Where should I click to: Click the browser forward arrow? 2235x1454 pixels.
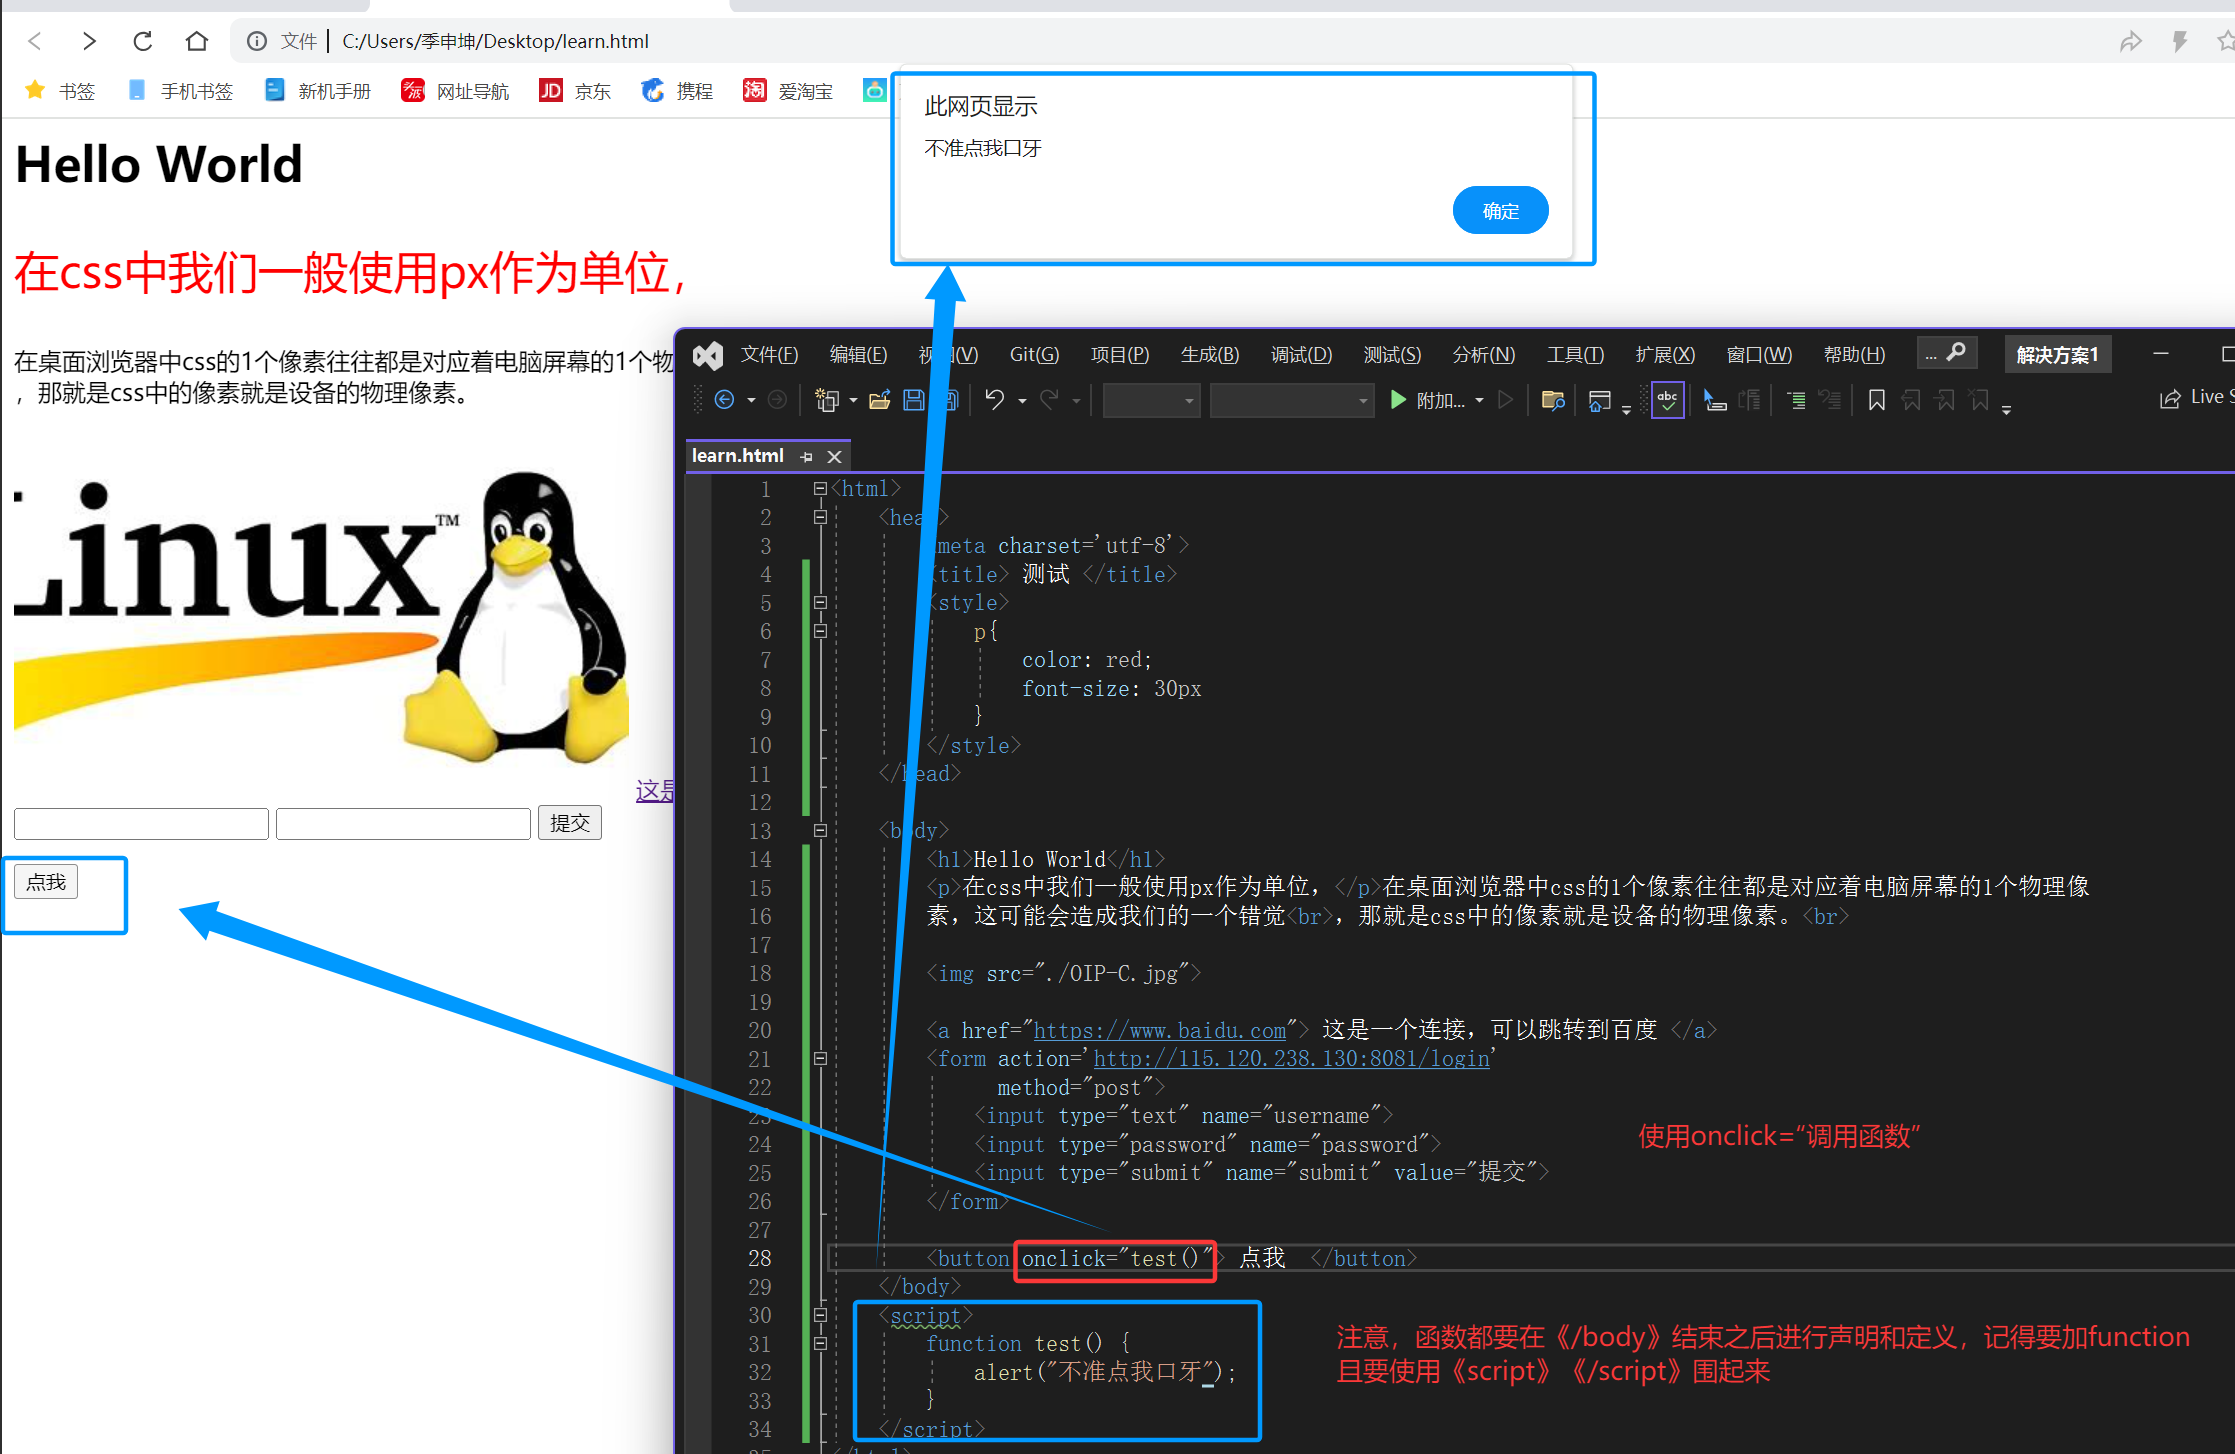(x=89, y=41)
